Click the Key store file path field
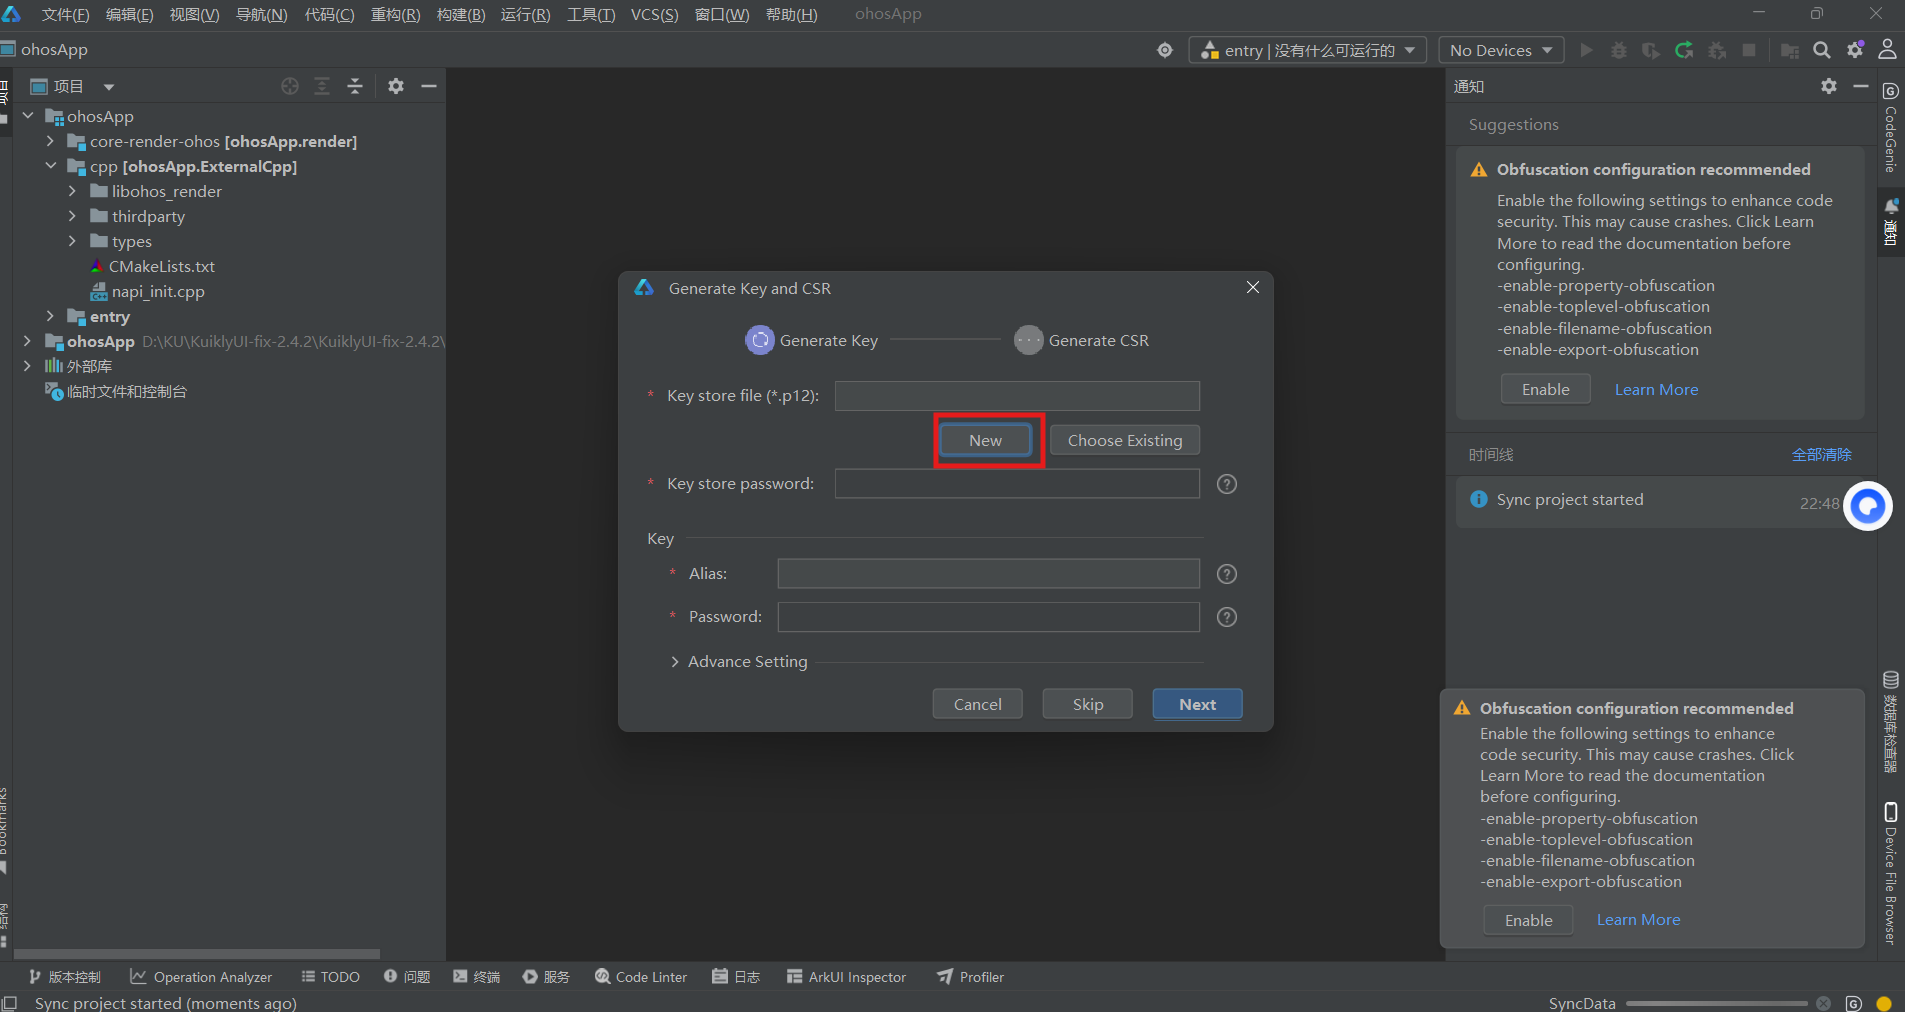Viewport: 1905px width, 1012px height. [1017, 396]
